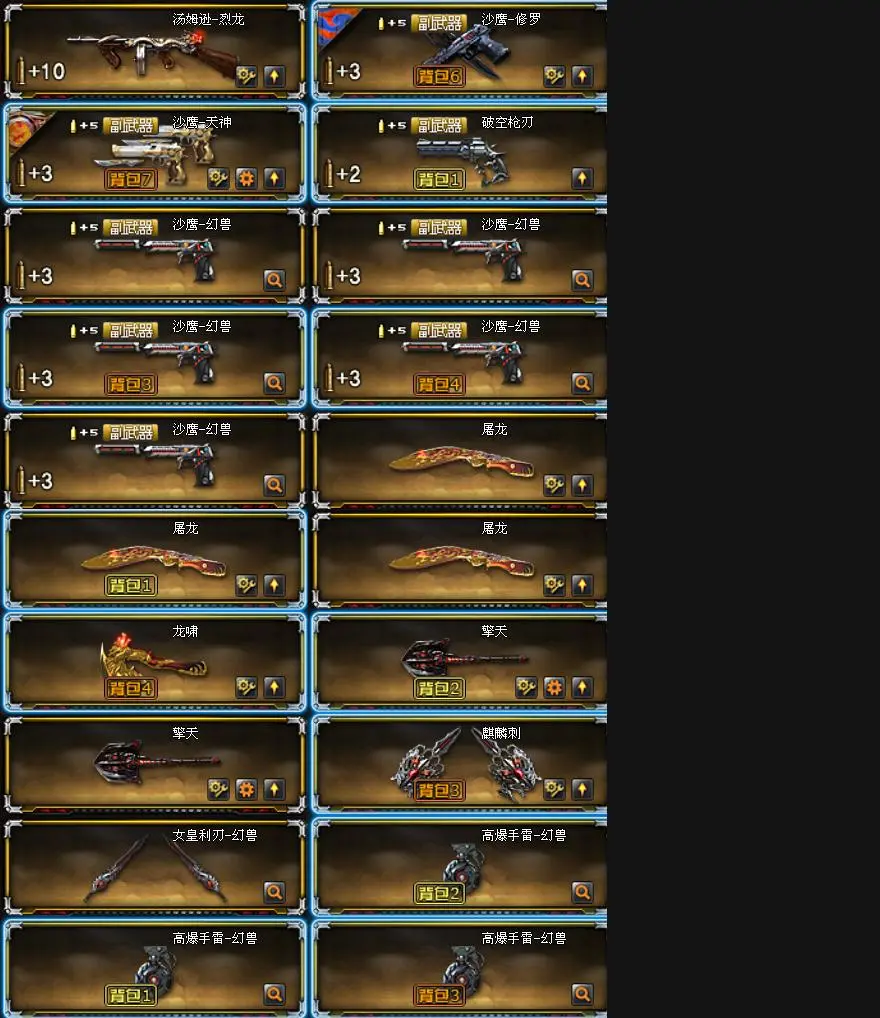The width and height of the screenshot is (880, 1018).
Task: Click the upgrade arrow on 沙鹰-天神
Action: click(274, 178)
